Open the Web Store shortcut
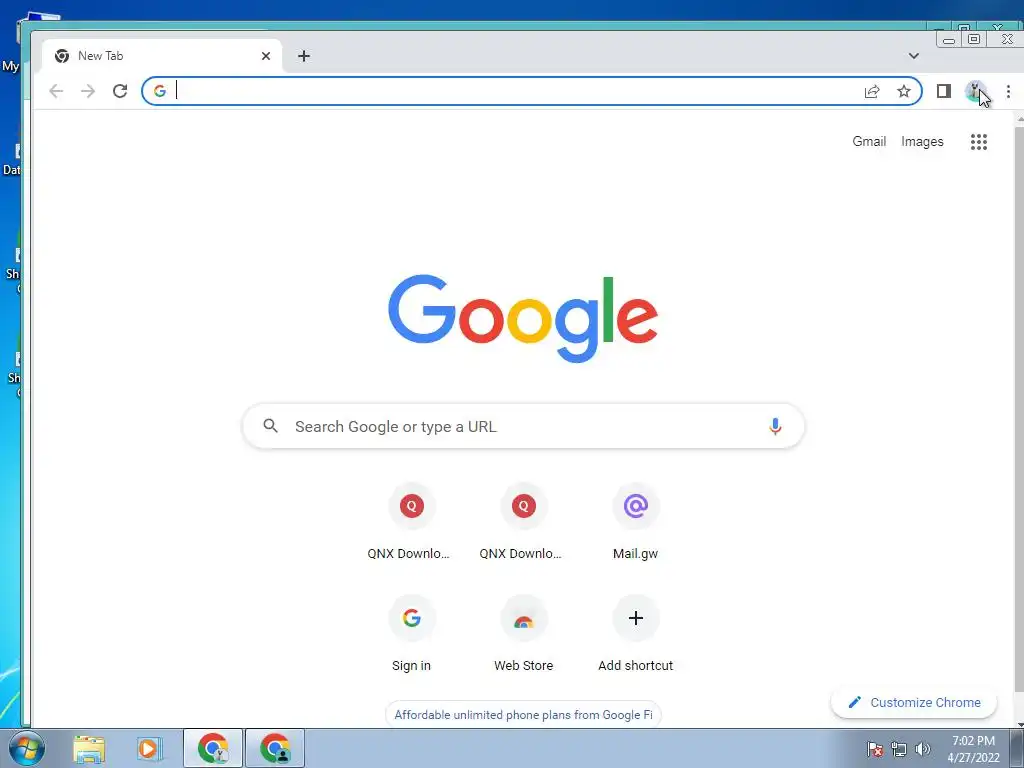The width and height of the screenshot is (1024, 768). pyautogui.click(x=524, y=634)
